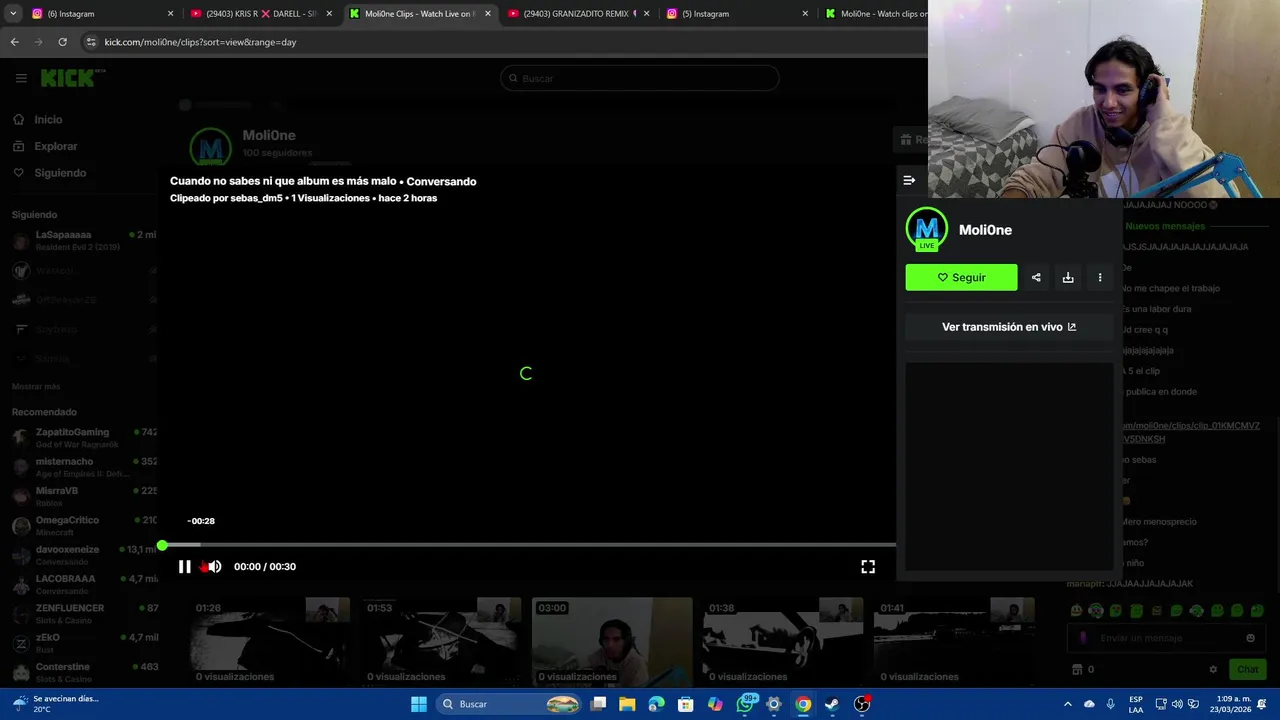
Task: Open zEkO recommended channel
Action: [82, 643]
